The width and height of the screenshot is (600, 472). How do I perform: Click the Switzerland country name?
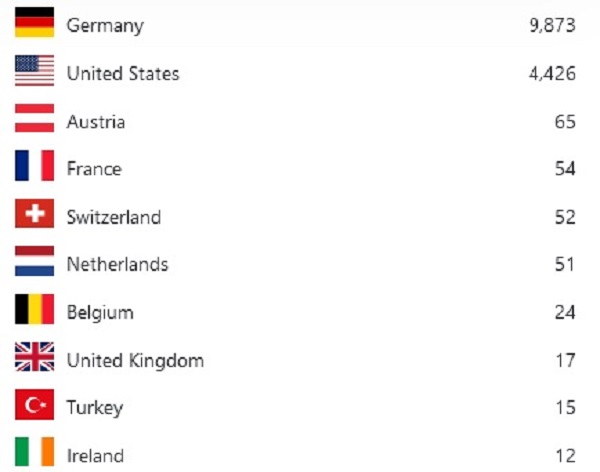tap(114, 217)
